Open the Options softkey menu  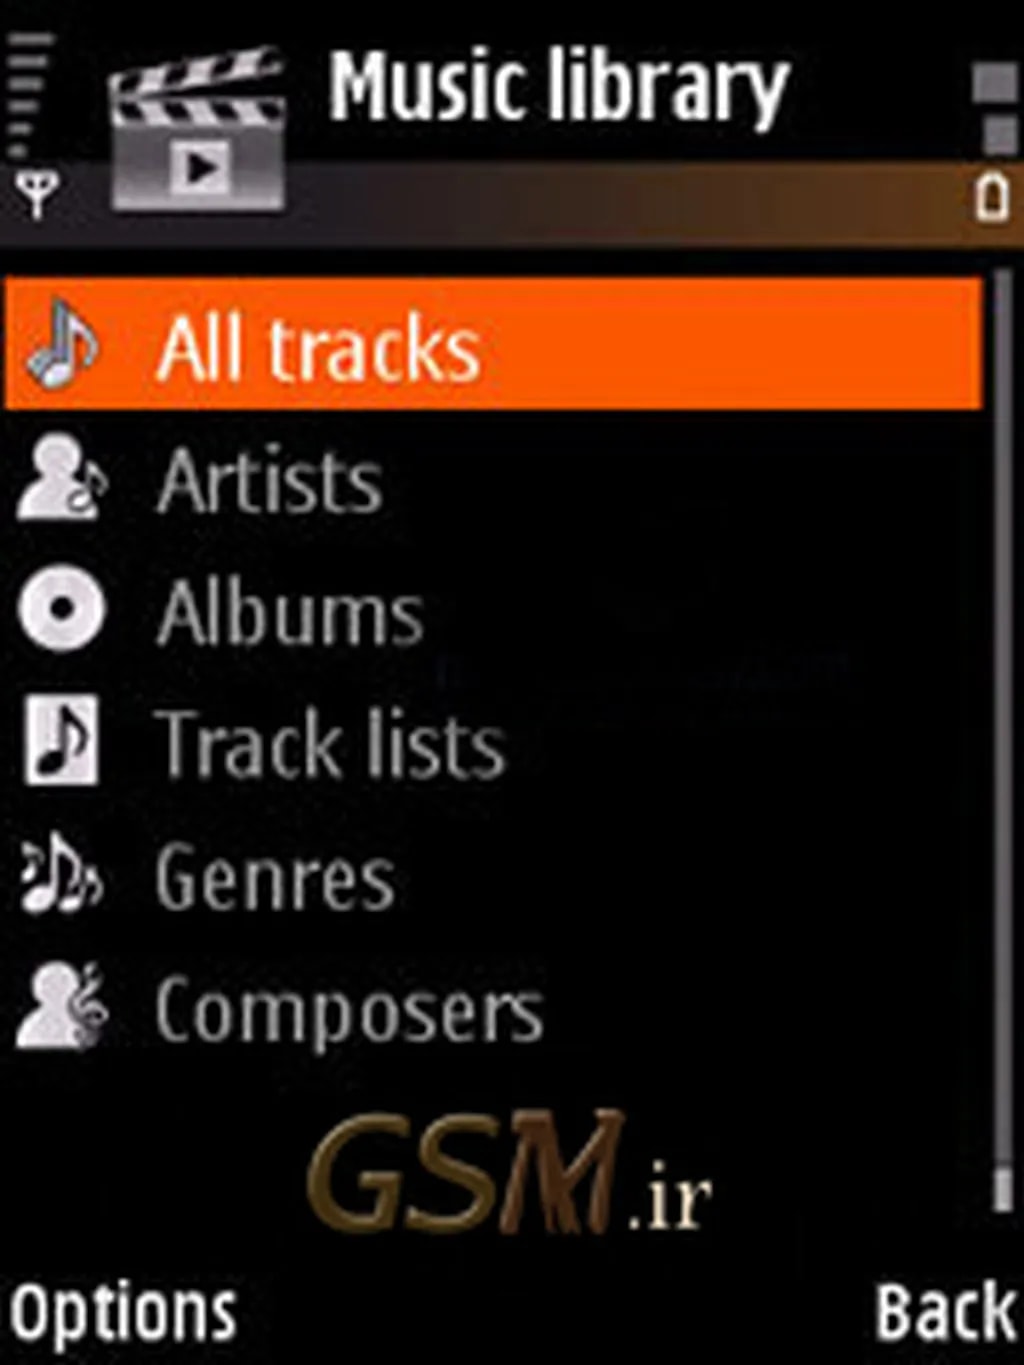point(124,1312)
